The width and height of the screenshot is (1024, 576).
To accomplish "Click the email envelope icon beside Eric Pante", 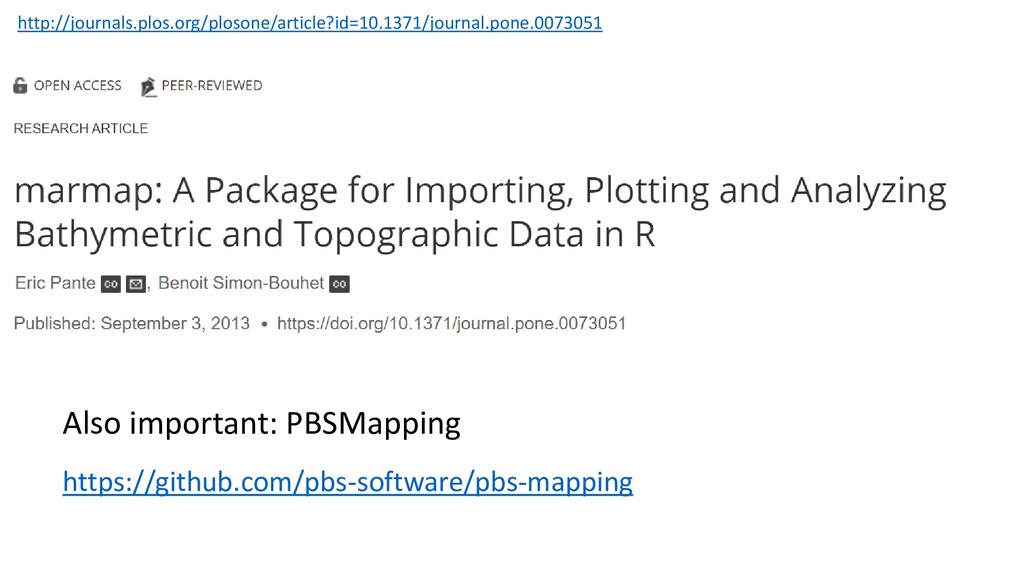I will click(136, 284).
